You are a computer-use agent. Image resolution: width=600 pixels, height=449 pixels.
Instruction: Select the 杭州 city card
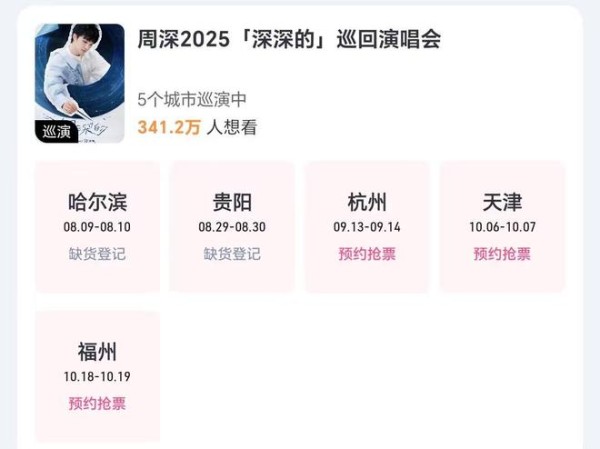[367, 227]
